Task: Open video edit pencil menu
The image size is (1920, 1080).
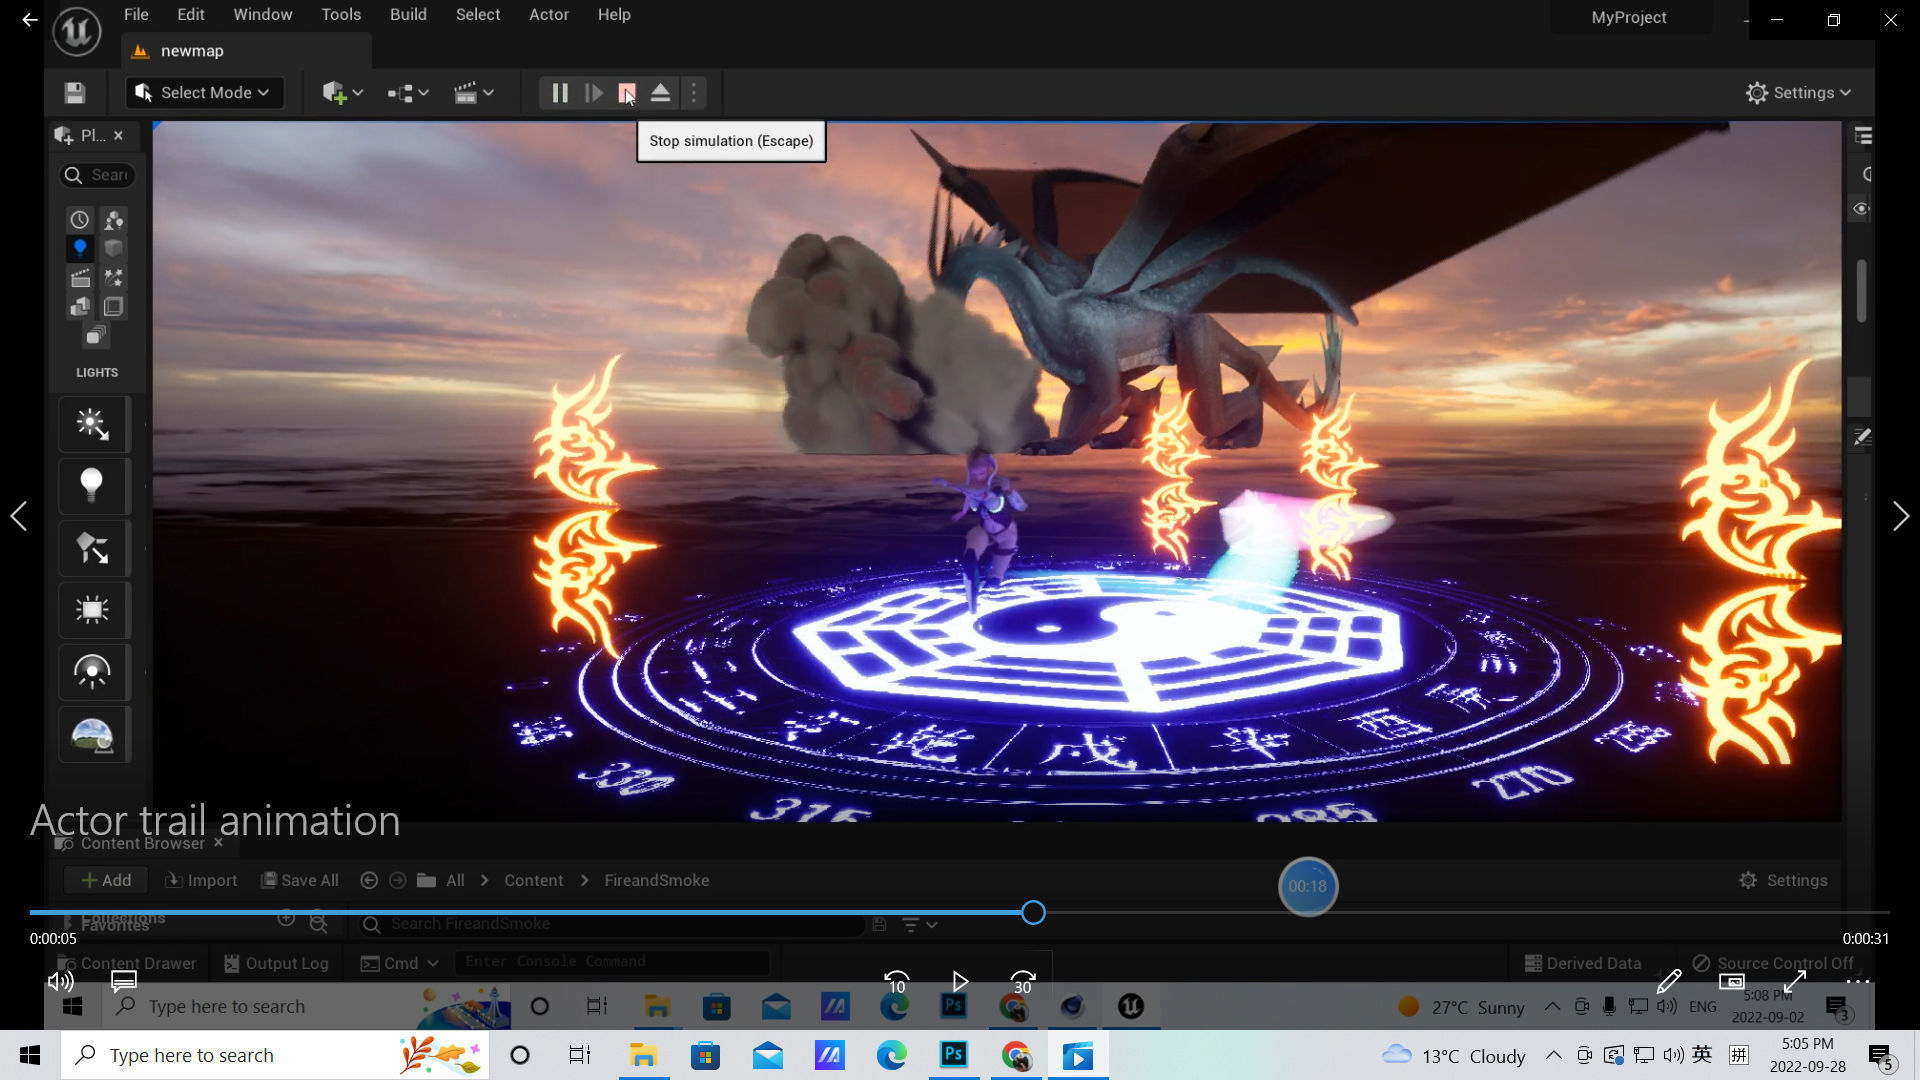Action: tap(1668, 982)
